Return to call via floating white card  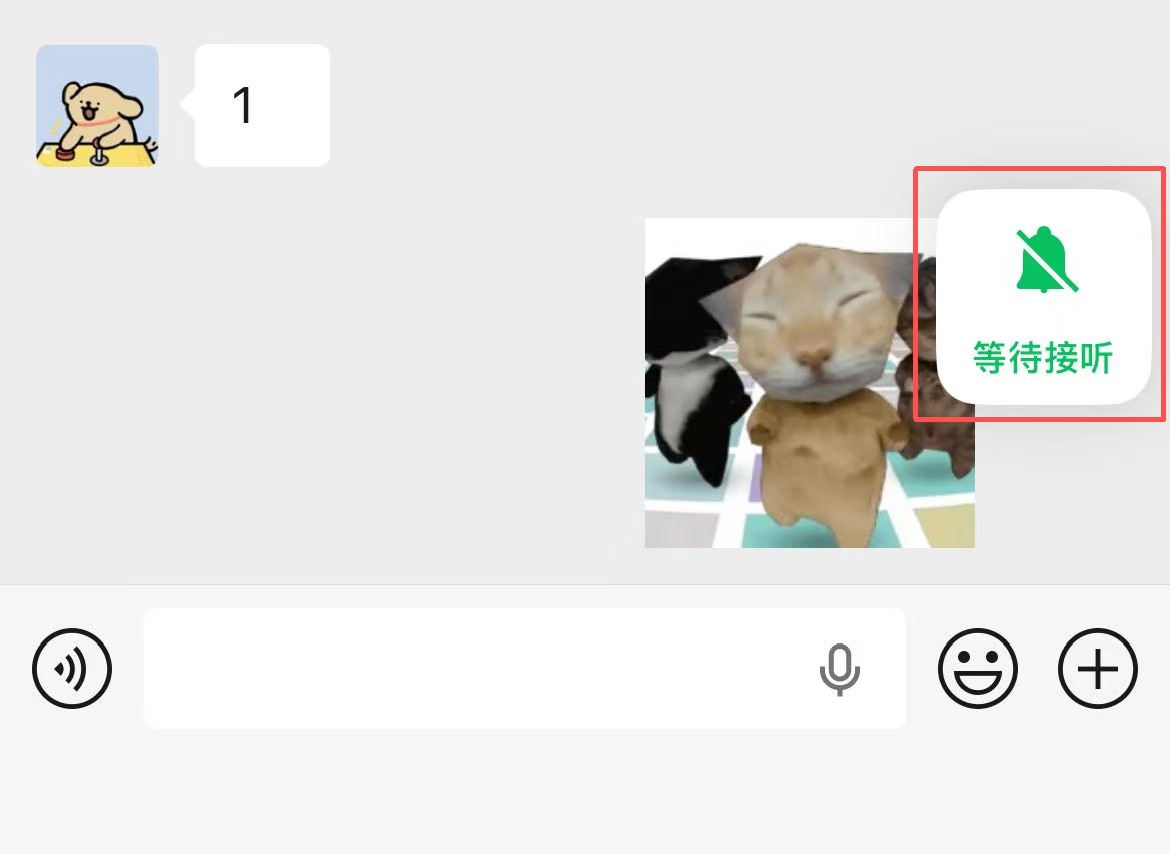(x=1043, y=298)
